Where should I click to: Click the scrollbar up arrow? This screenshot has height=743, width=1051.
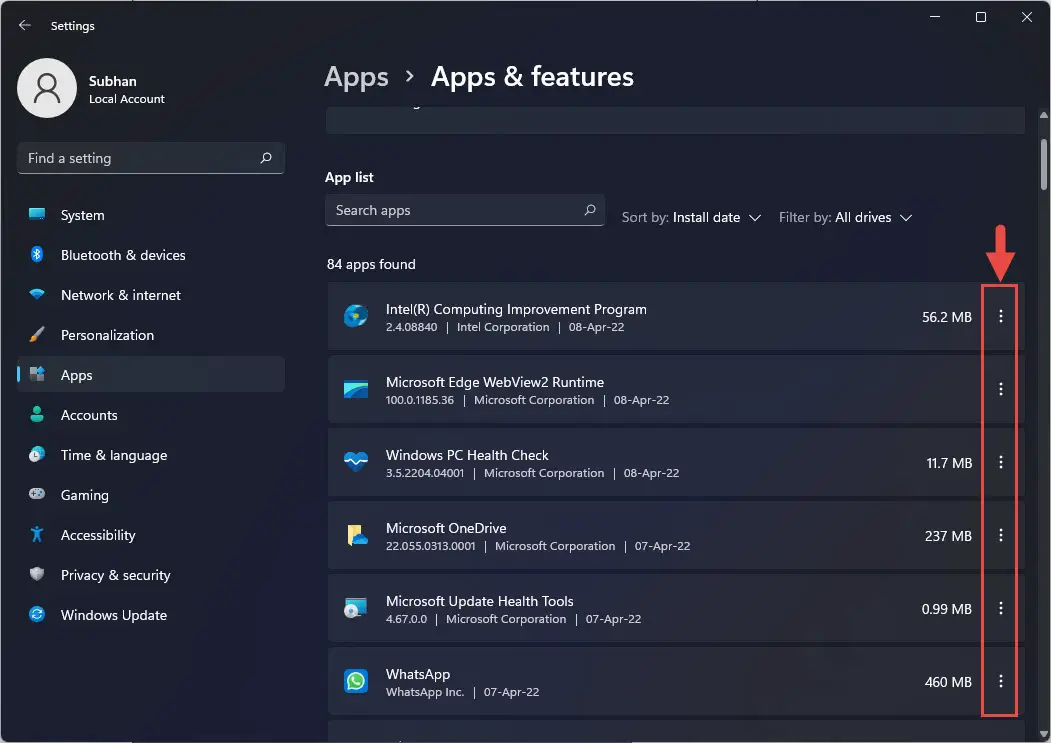(1044, 115)
